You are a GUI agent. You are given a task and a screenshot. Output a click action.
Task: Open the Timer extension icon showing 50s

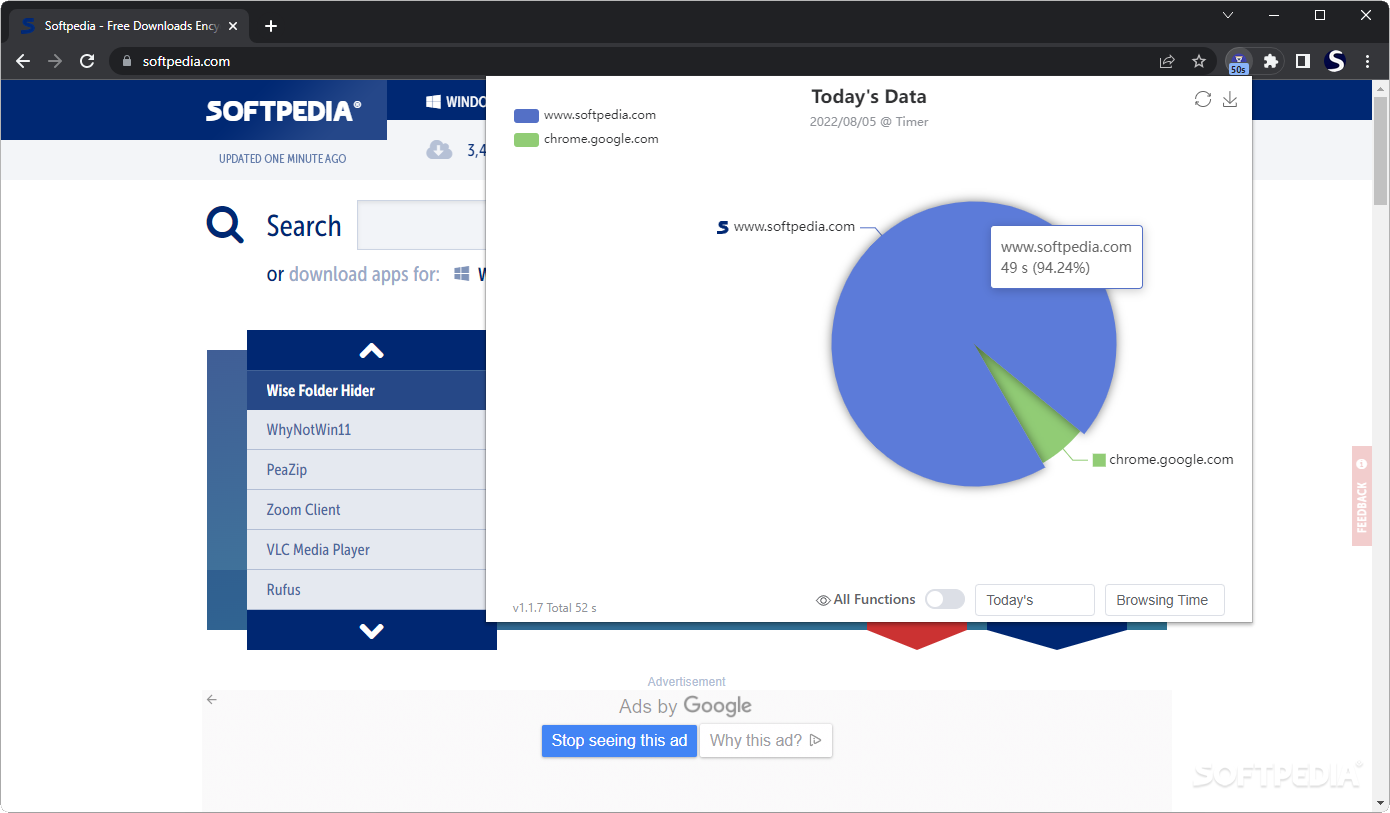pyautogui.click(x=1238, y=62)
